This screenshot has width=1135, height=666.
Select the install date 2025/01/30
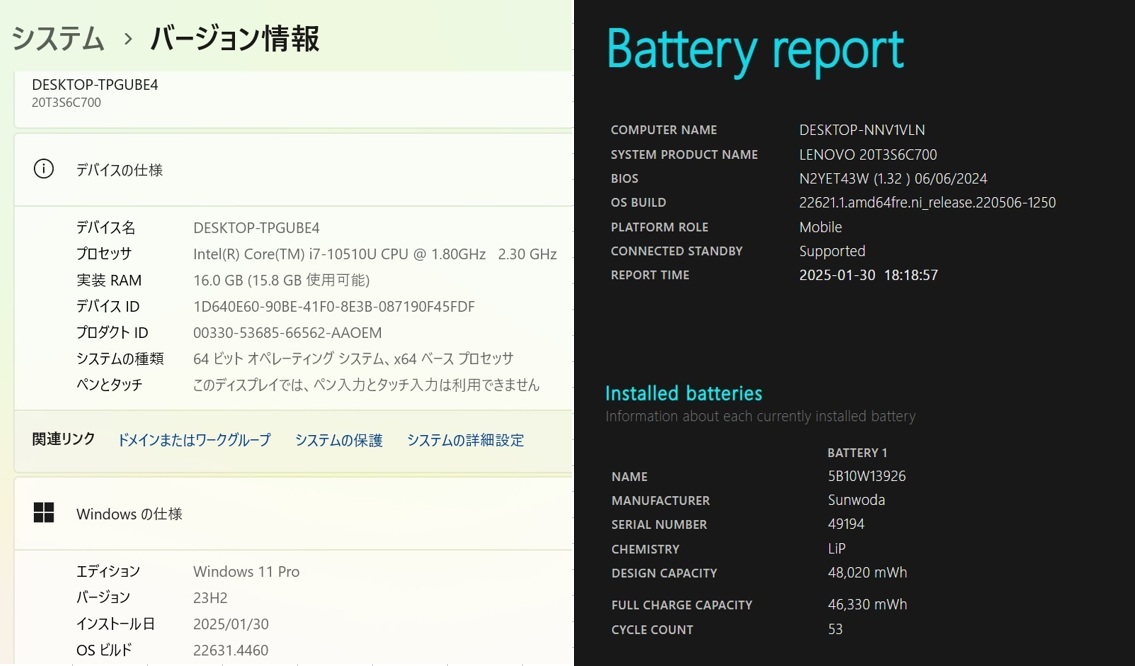[x=231, y=624]
